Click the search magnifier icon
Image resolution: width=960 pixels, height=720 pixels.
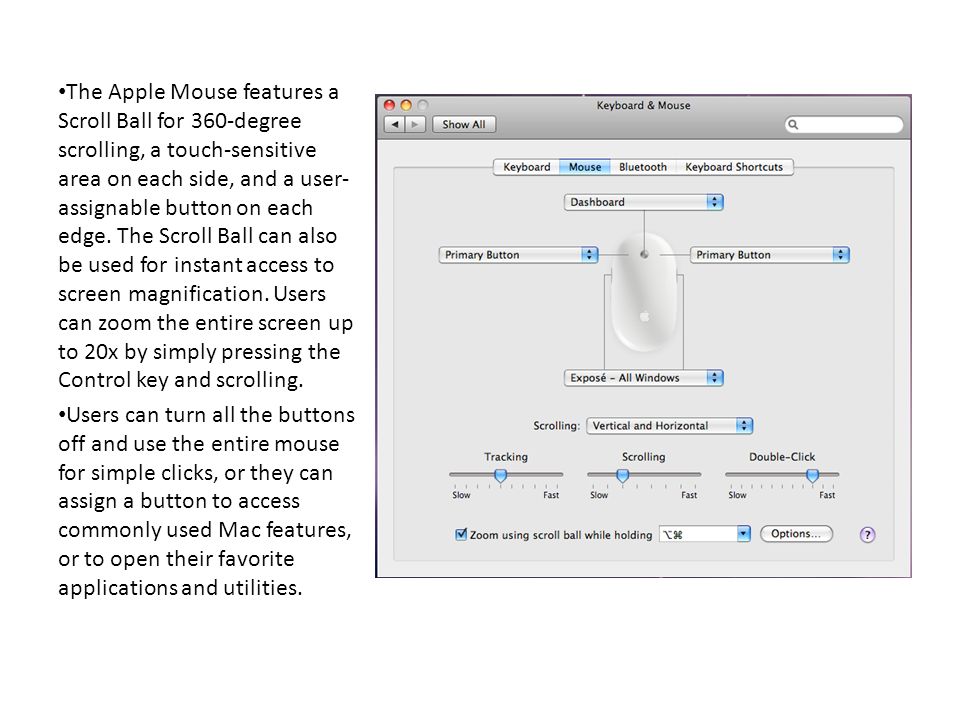coord(793,124)
